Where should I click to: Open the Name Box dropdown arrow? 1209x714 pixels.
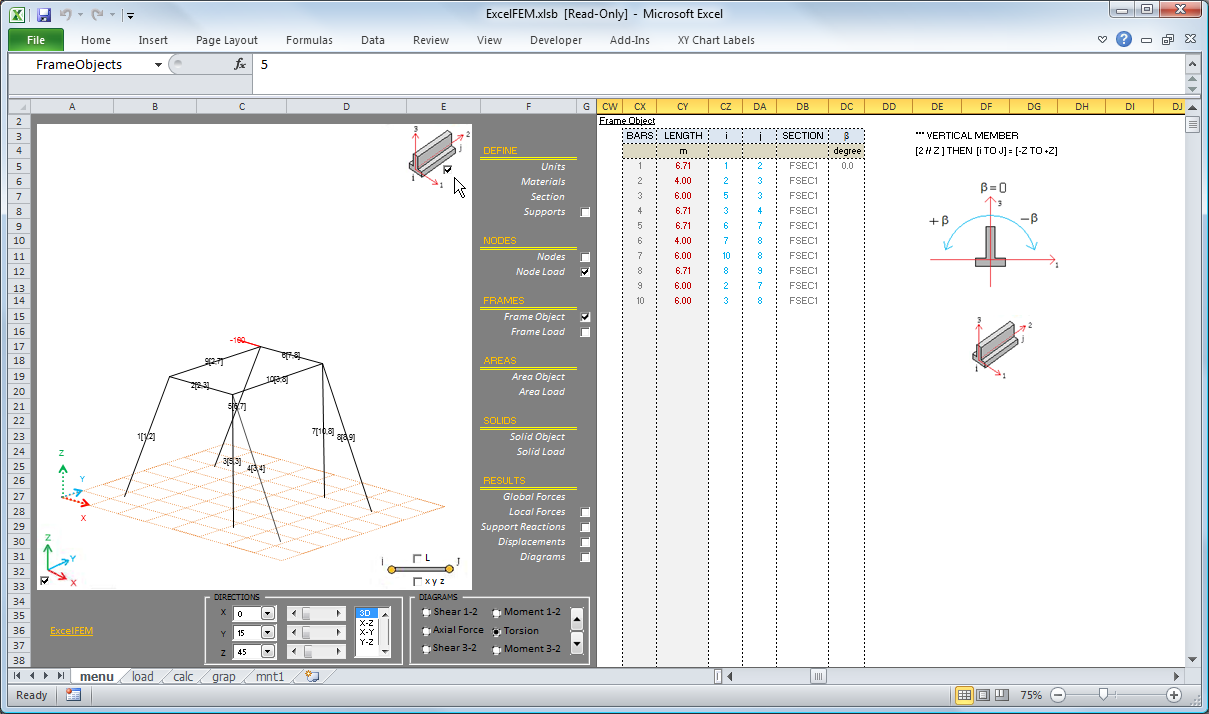pos(158,64)
